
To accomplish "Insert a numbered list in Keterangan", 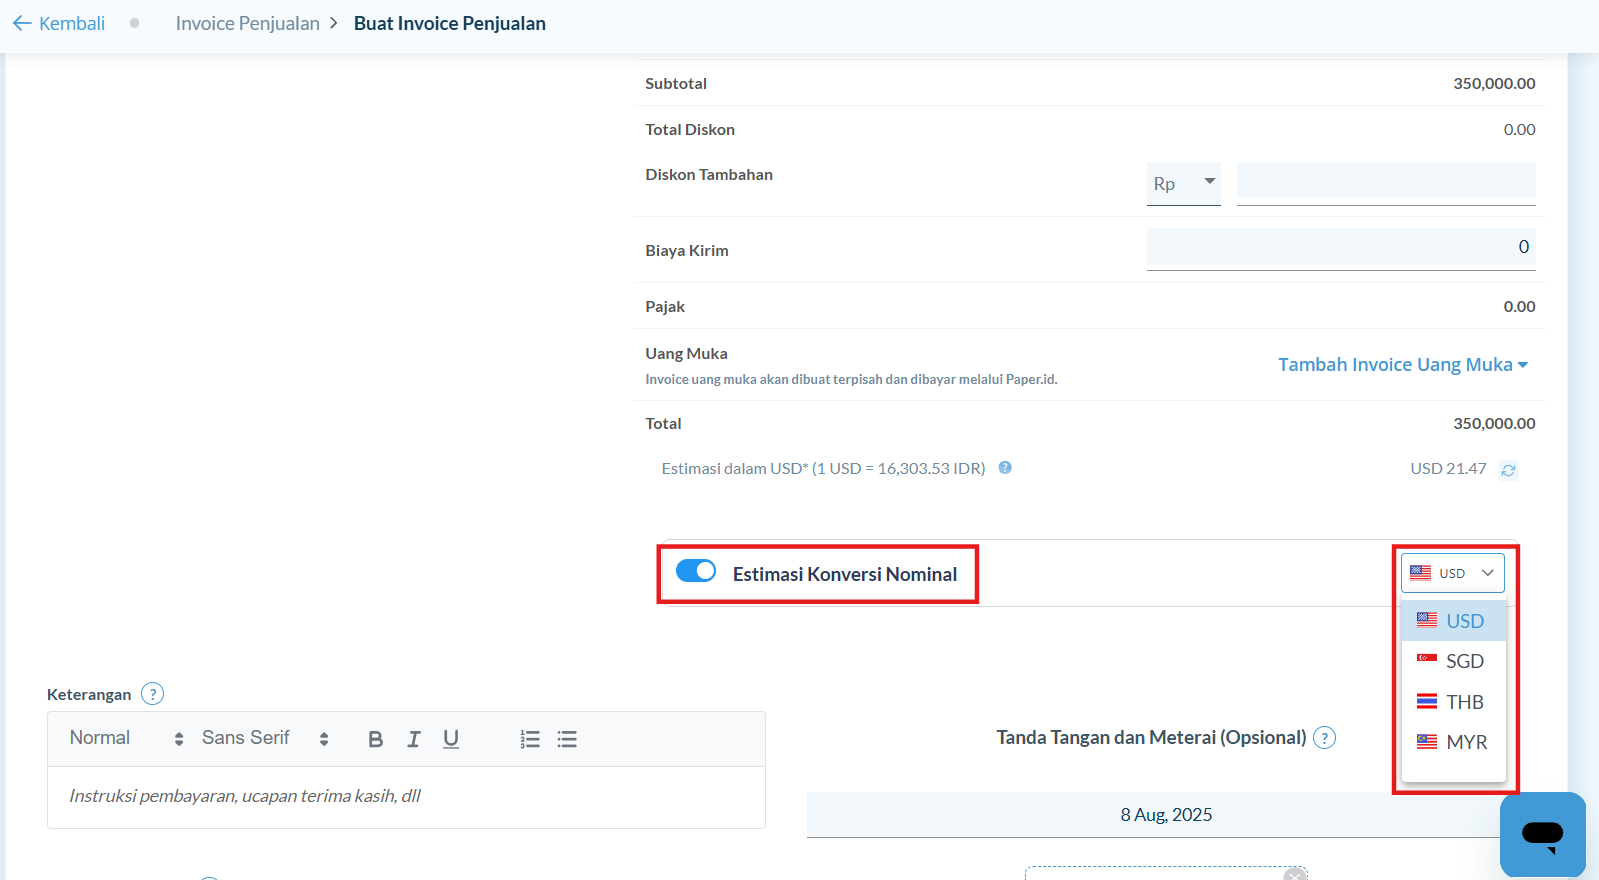I will tap(530, 739).
